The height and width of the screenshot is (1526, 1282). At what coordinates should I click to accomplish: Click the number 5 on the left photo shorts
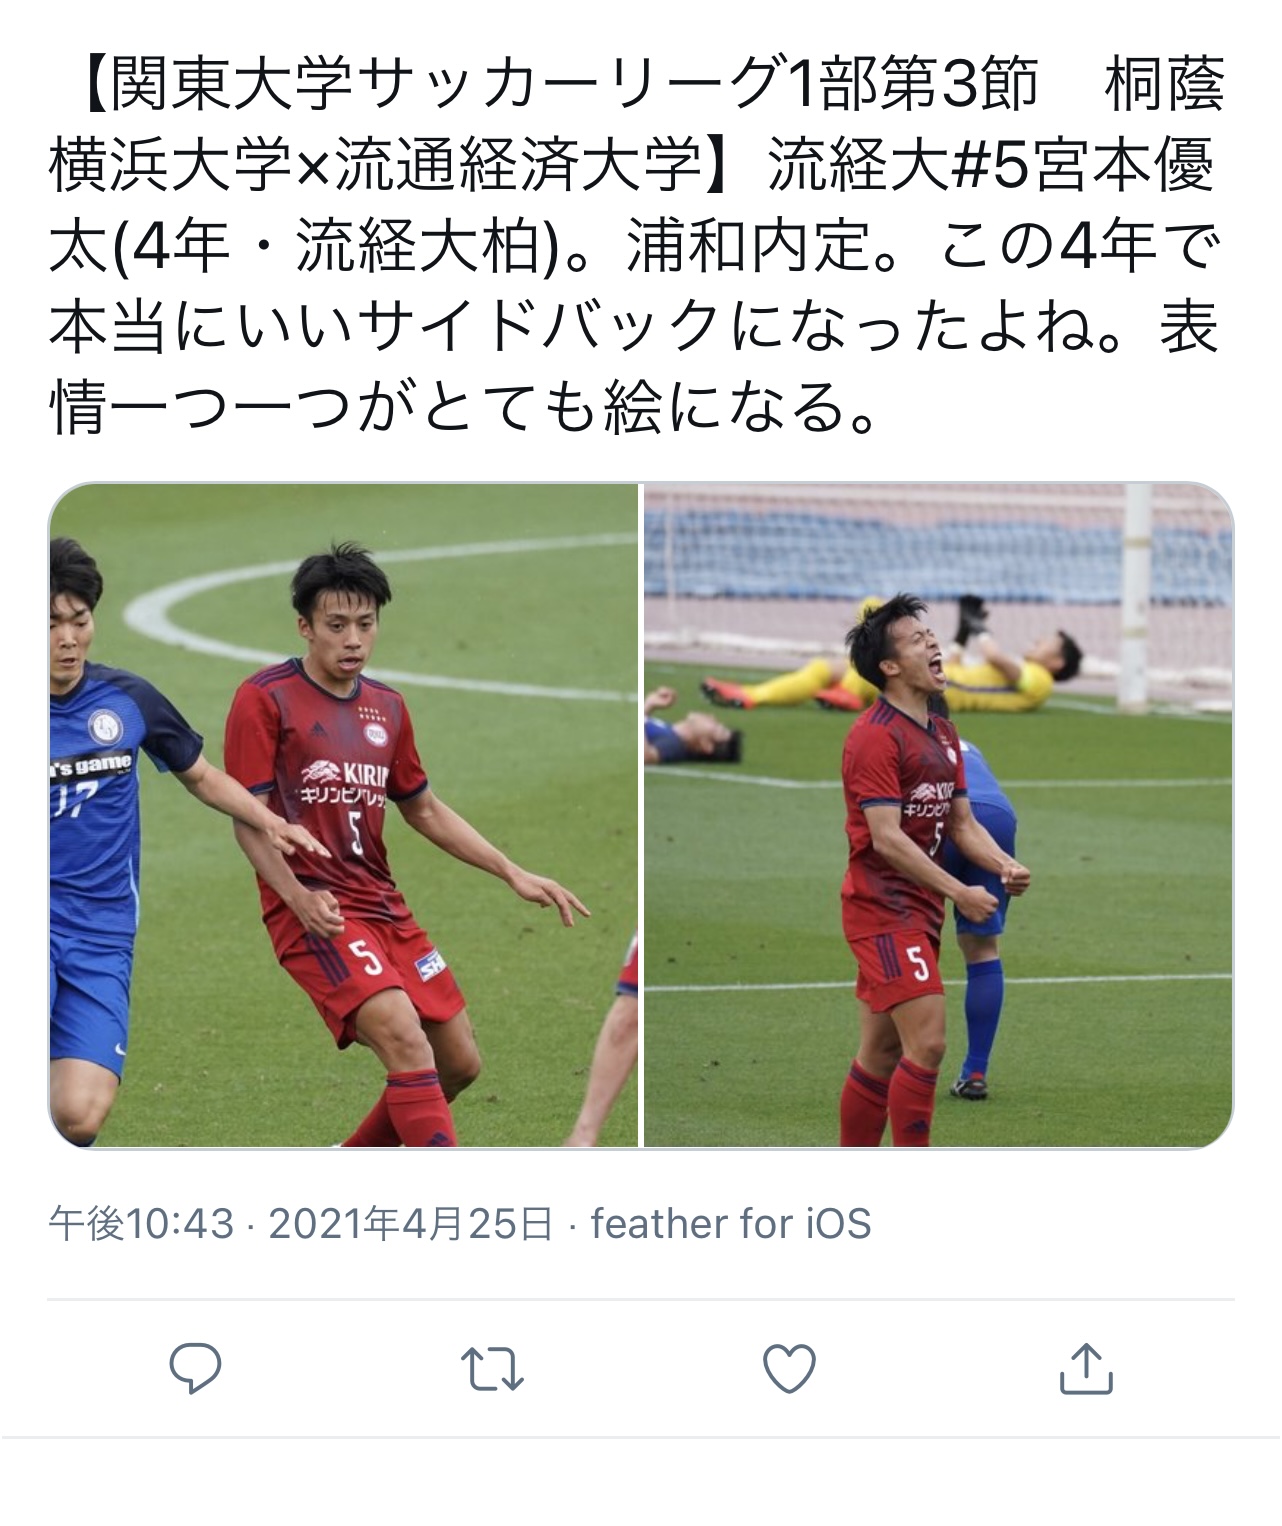pos(367,958)
